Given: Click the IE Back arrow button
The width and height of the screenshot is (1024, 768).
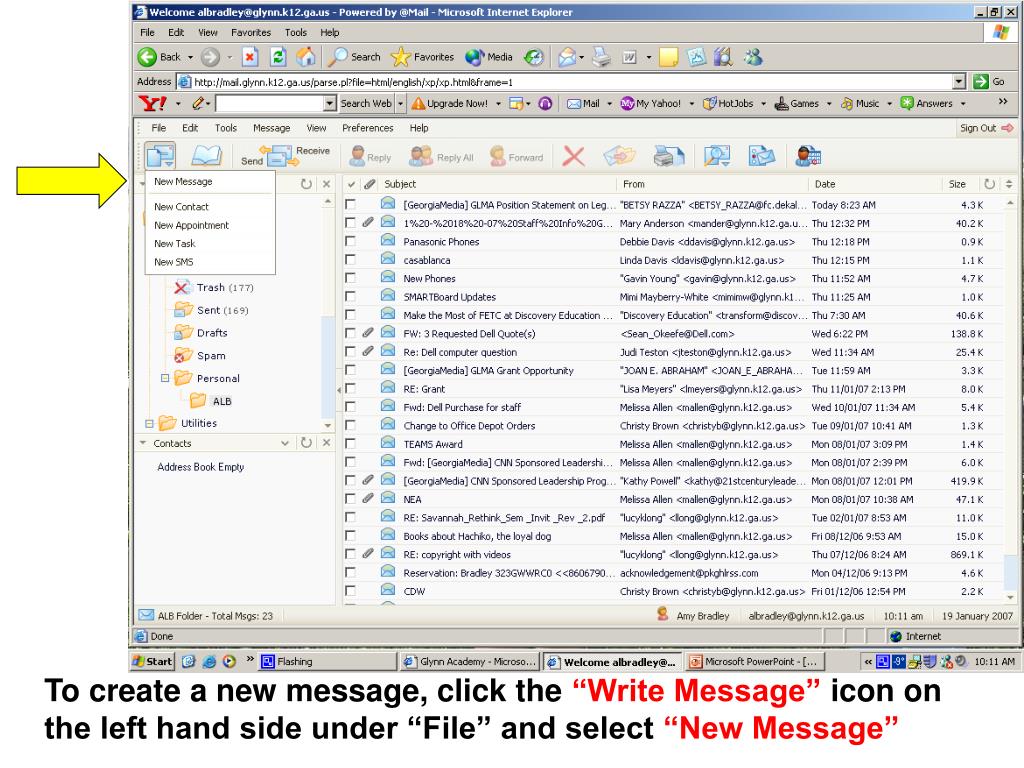Looking at the screenshot, I should [159, 57].
